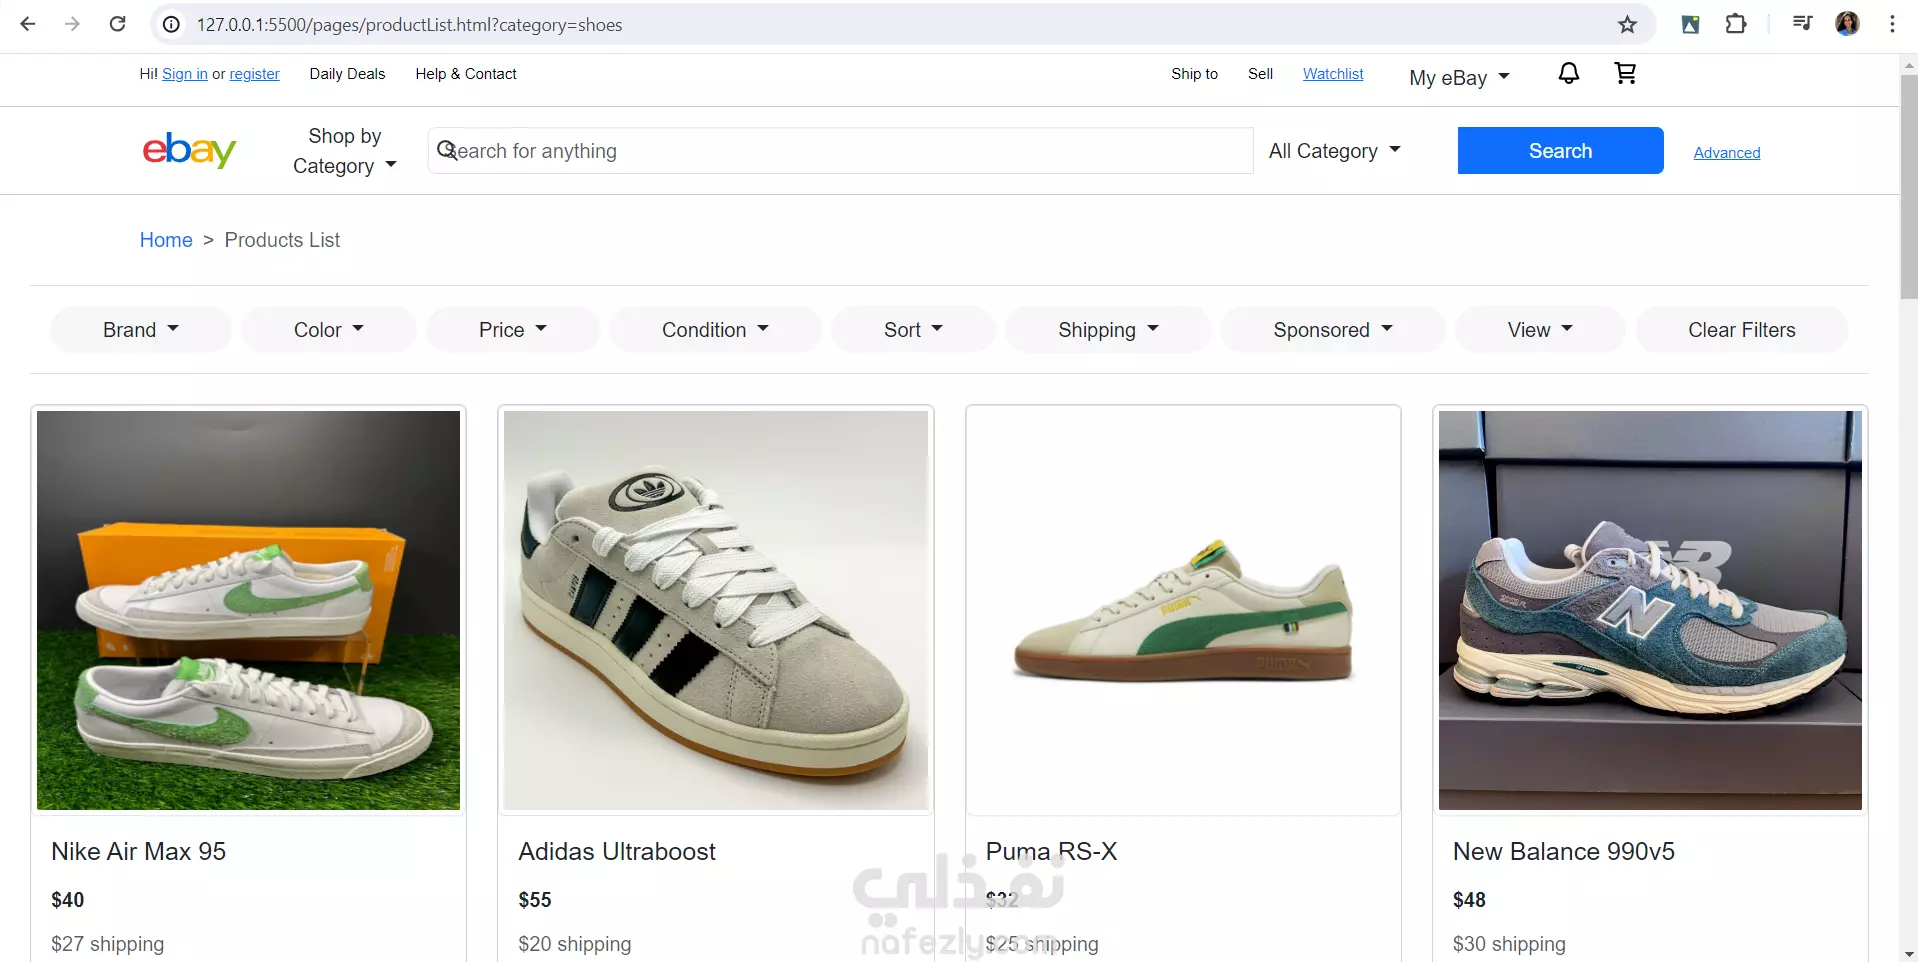The width and height of the screenshot is (1918, 962).
Task: Click the Adidas Ultraboost title
Action: [617, 852]
